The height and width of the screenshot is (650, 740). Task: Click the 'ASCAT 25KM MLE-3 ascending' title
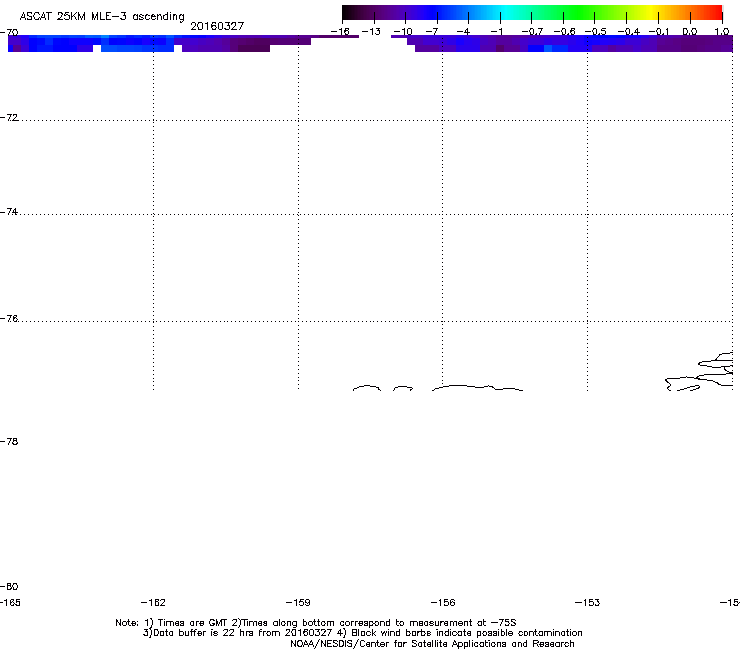tap(102, 17)
